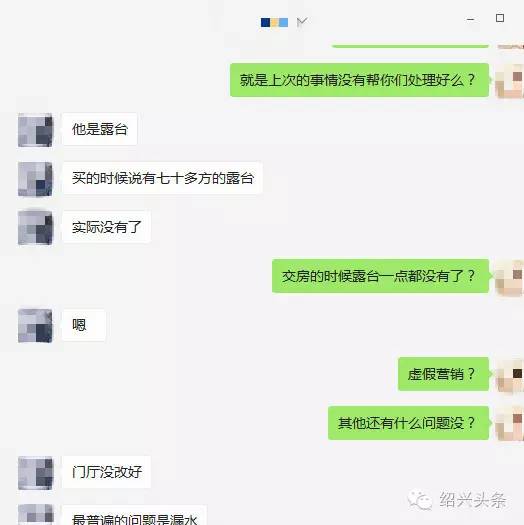Select the bubble "买的时候说有七十多方的露台"
This screenshot has height=525, width=524.
(162, 178)
